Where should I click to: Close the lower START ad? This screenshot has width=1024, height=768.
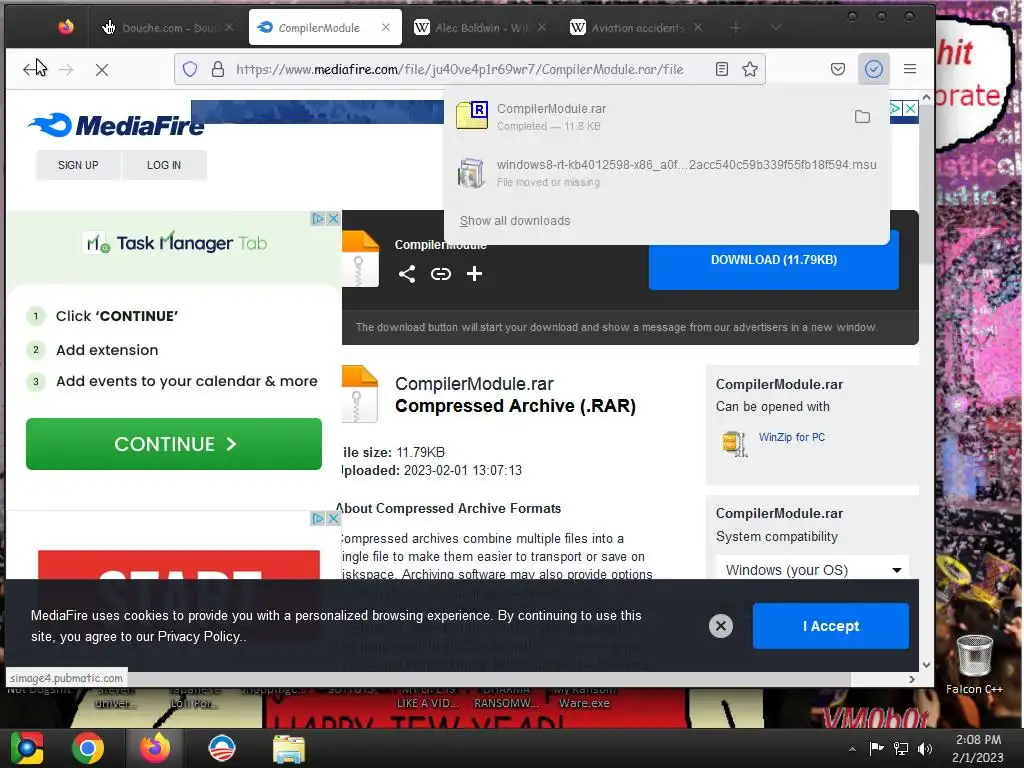pyautogui.click(x=333, y=518)
